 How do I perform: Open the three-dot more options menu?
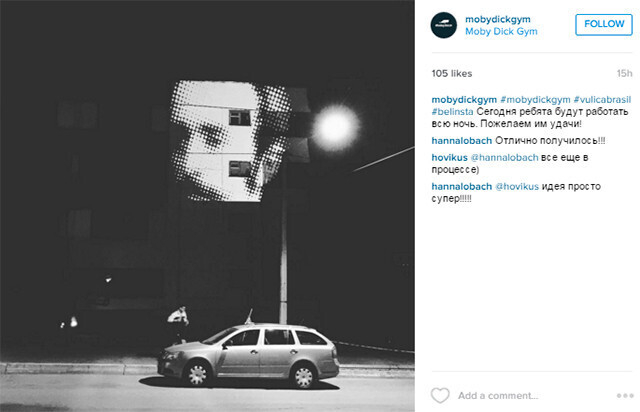(x=625, y=396)
